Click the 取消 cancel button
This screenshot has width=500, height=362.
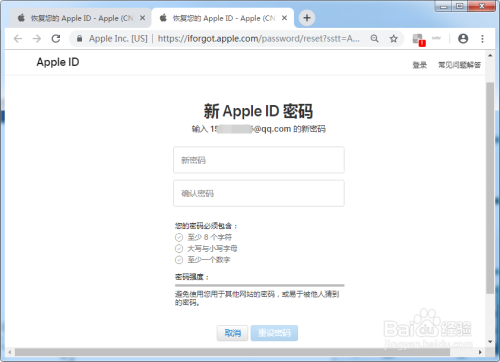(x=232, y=333)
